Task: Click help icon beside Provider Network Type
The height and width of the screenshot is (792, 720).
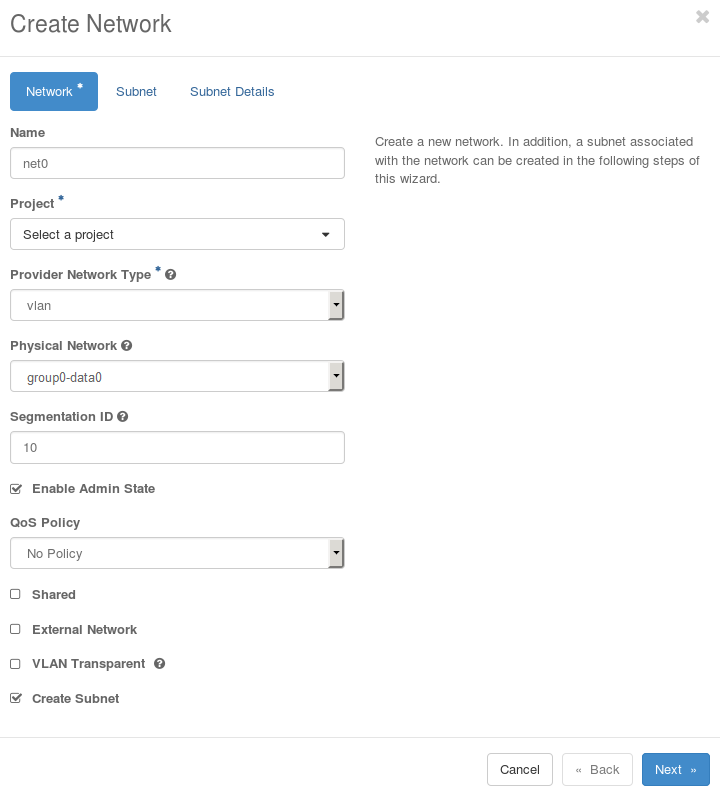Action: pos(171,275)
